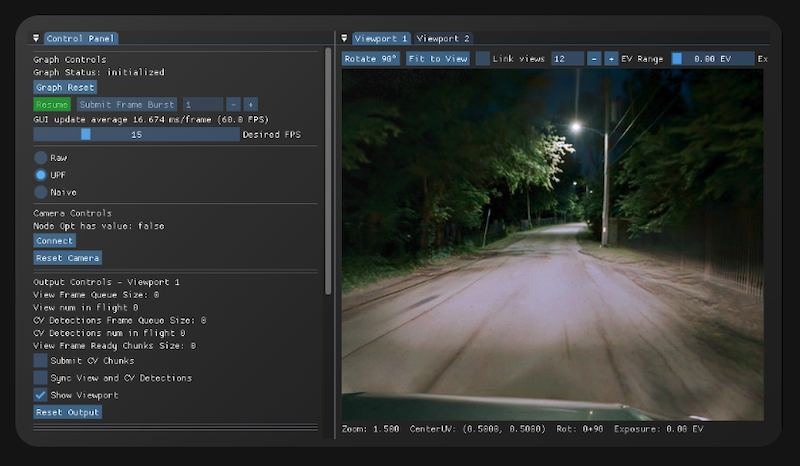
Task: Uncheck the Show Viewport checkbox
Action: tap(41, 395)
